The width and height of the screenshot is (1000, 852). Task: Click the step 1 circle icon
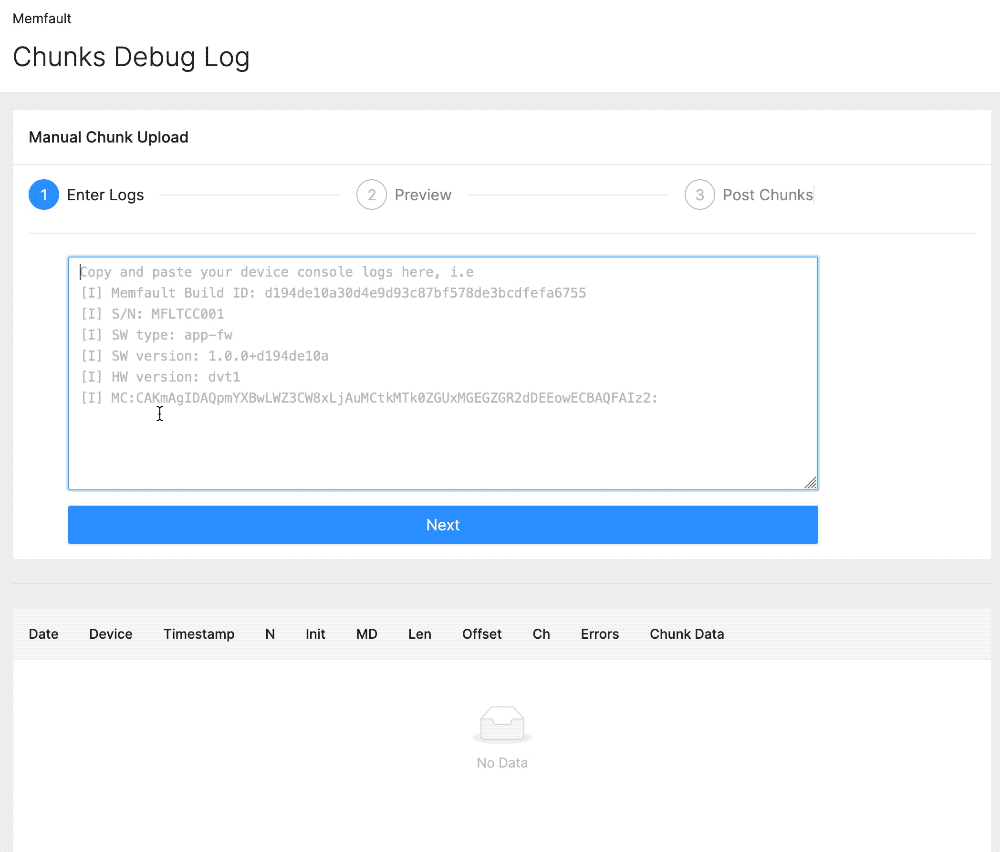pos(44,195)
